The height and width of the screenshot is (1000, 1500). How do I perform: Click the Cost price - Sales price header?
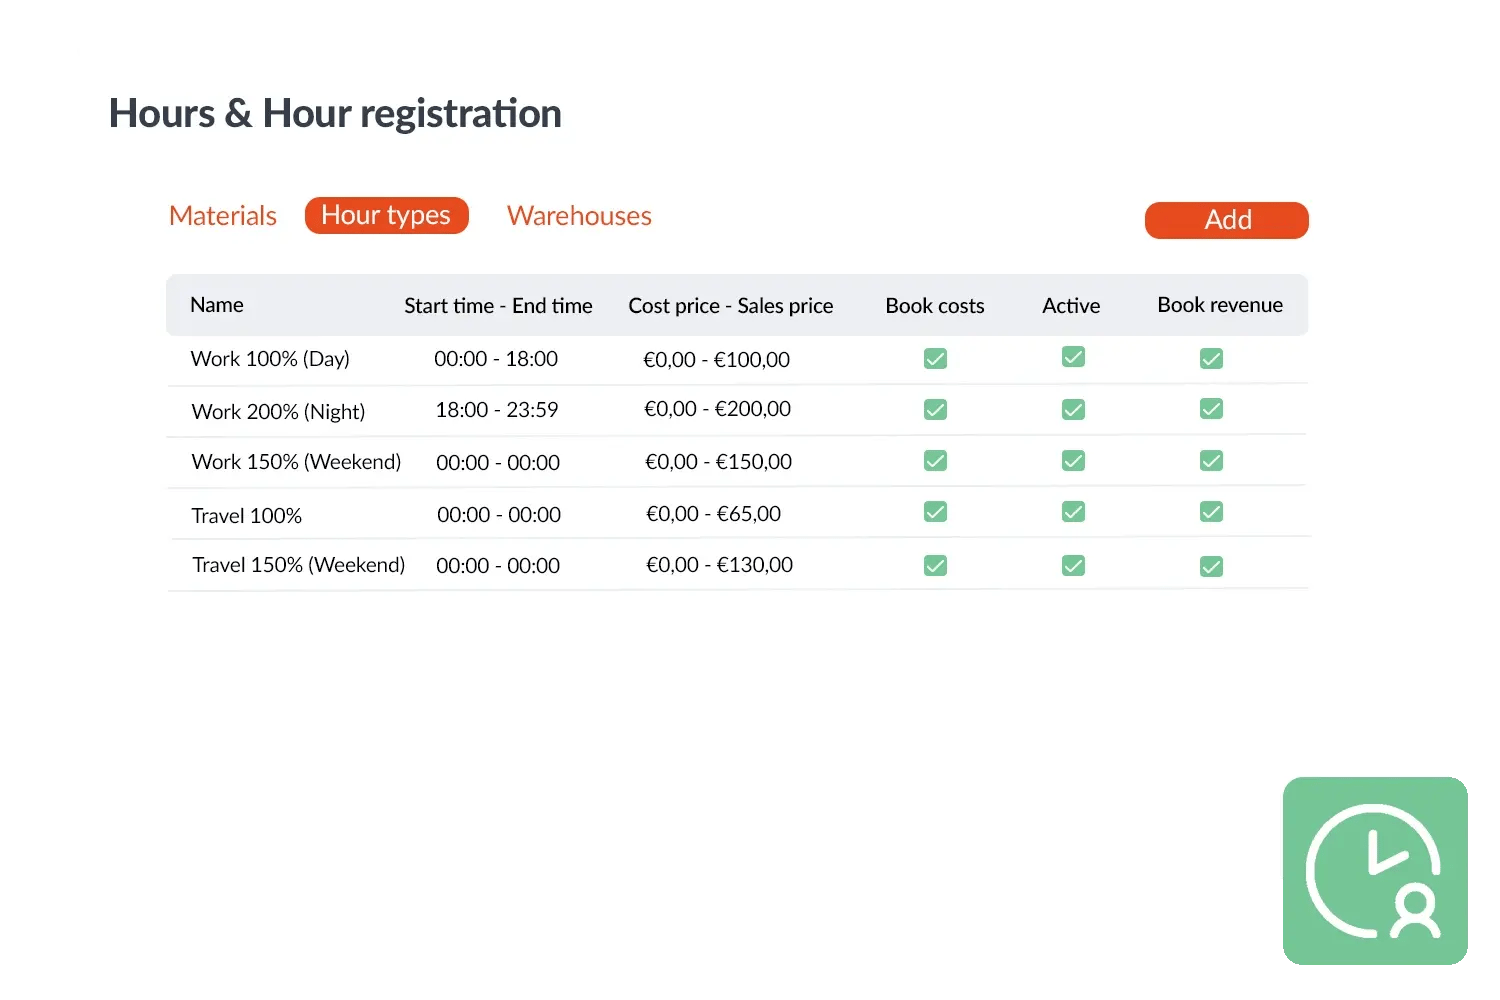(x=730, y=306)
